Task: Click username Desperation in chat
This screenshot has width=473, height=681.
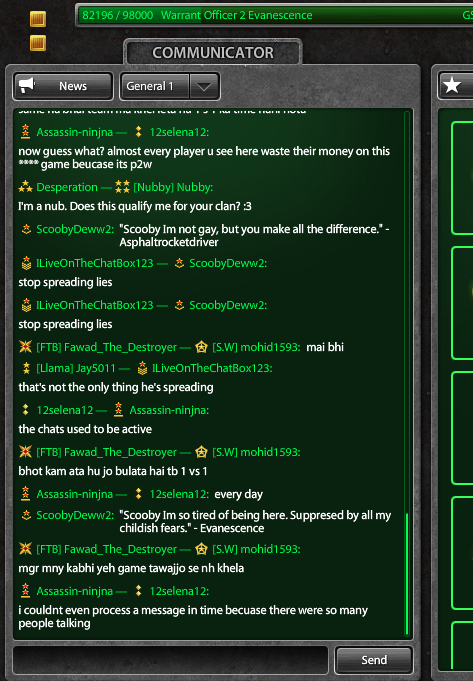Action: tap(67, 187)
